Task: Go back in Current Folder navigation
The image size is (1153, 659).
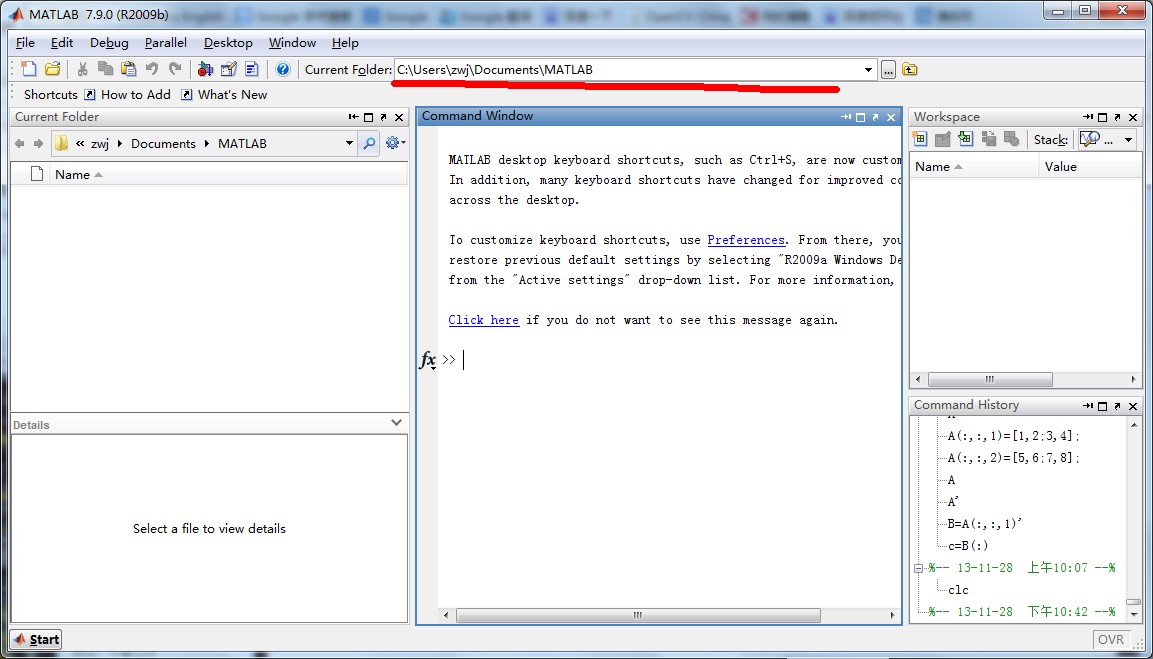Action: coord(20,143)
